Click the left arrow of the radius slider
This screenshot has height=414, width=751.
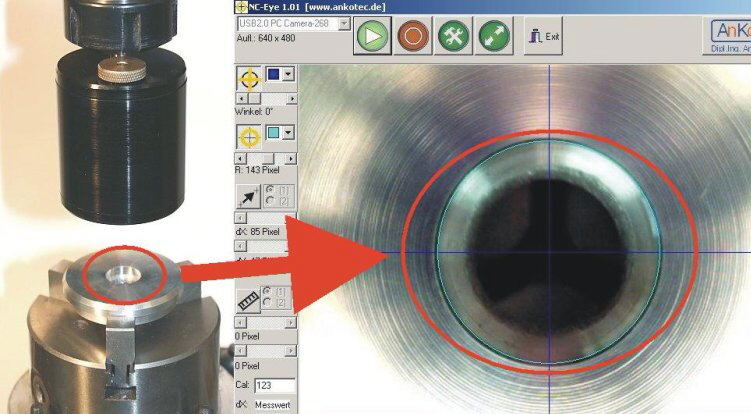click(x=238, y=158)
